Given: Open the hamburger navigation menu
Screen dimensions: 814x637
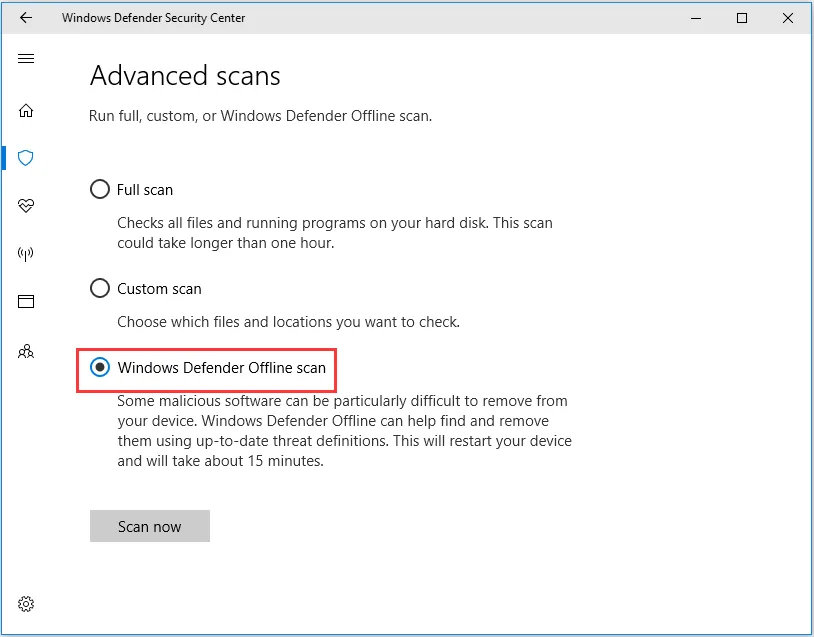Looking at the screenshot, I should (26, 58).
